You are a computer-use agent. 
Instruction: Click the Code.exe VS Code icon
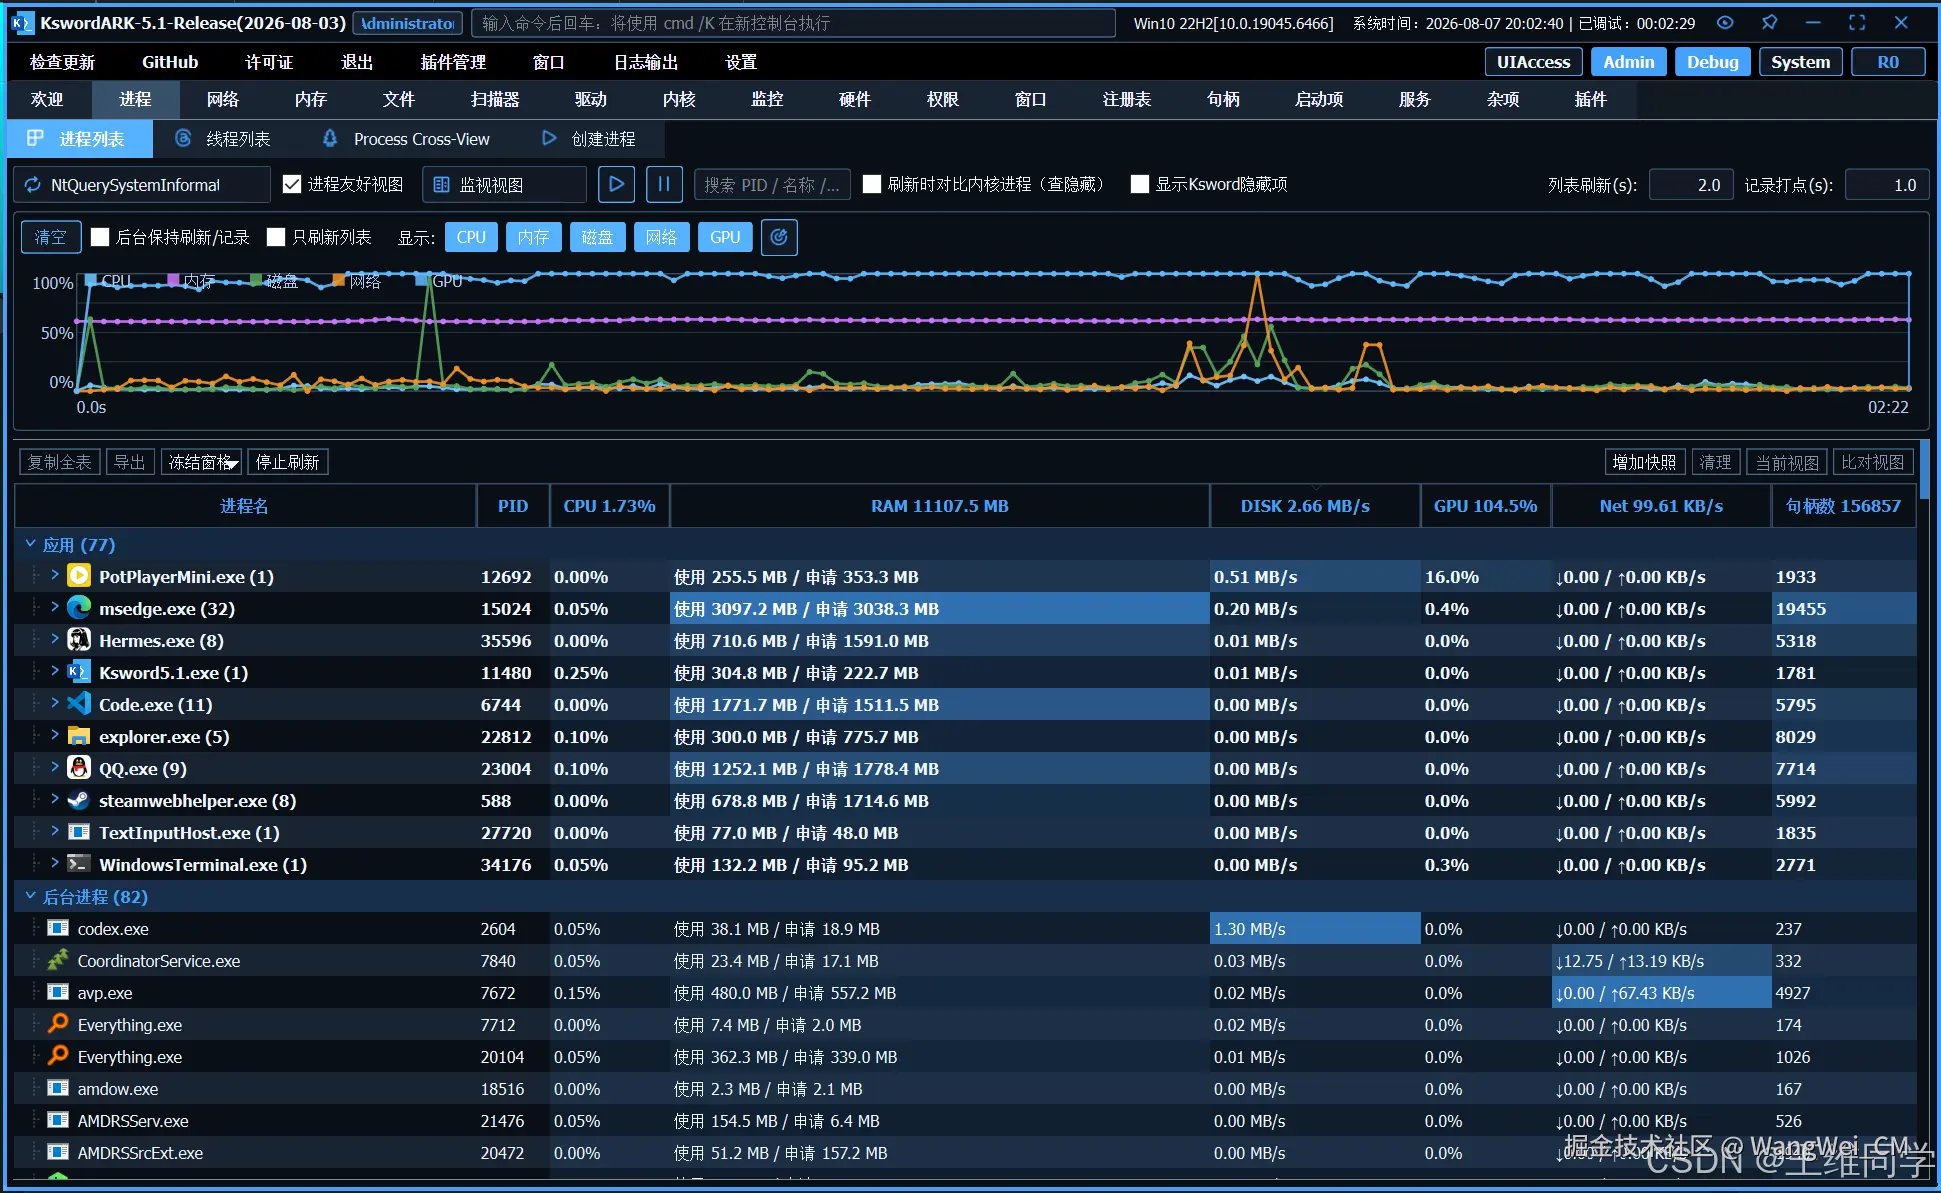79,704
